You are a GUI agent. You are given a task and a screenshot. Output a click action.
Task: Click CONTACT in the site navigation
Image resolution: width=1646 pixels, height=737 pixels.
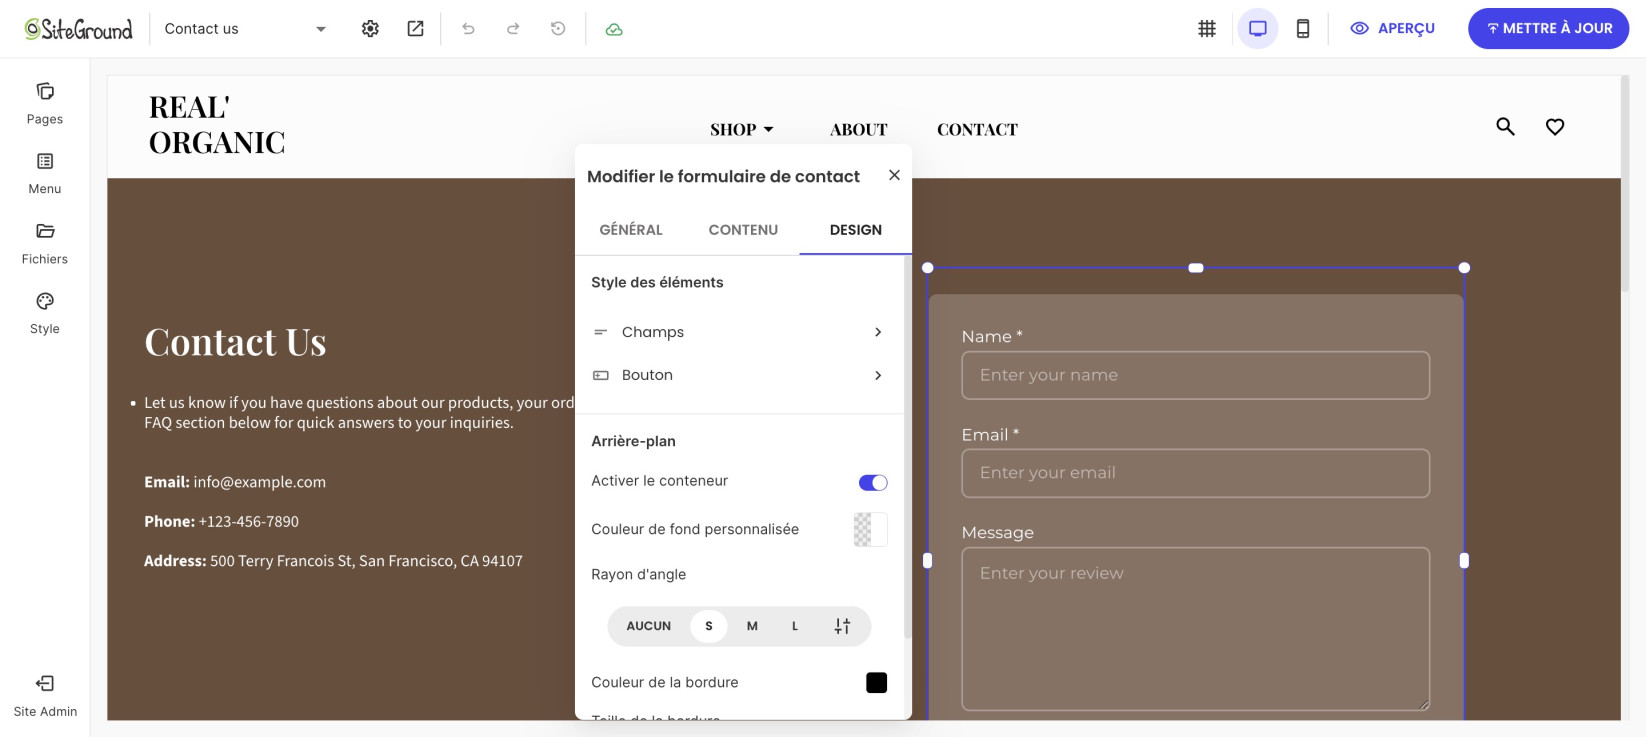tap(977, 130)
